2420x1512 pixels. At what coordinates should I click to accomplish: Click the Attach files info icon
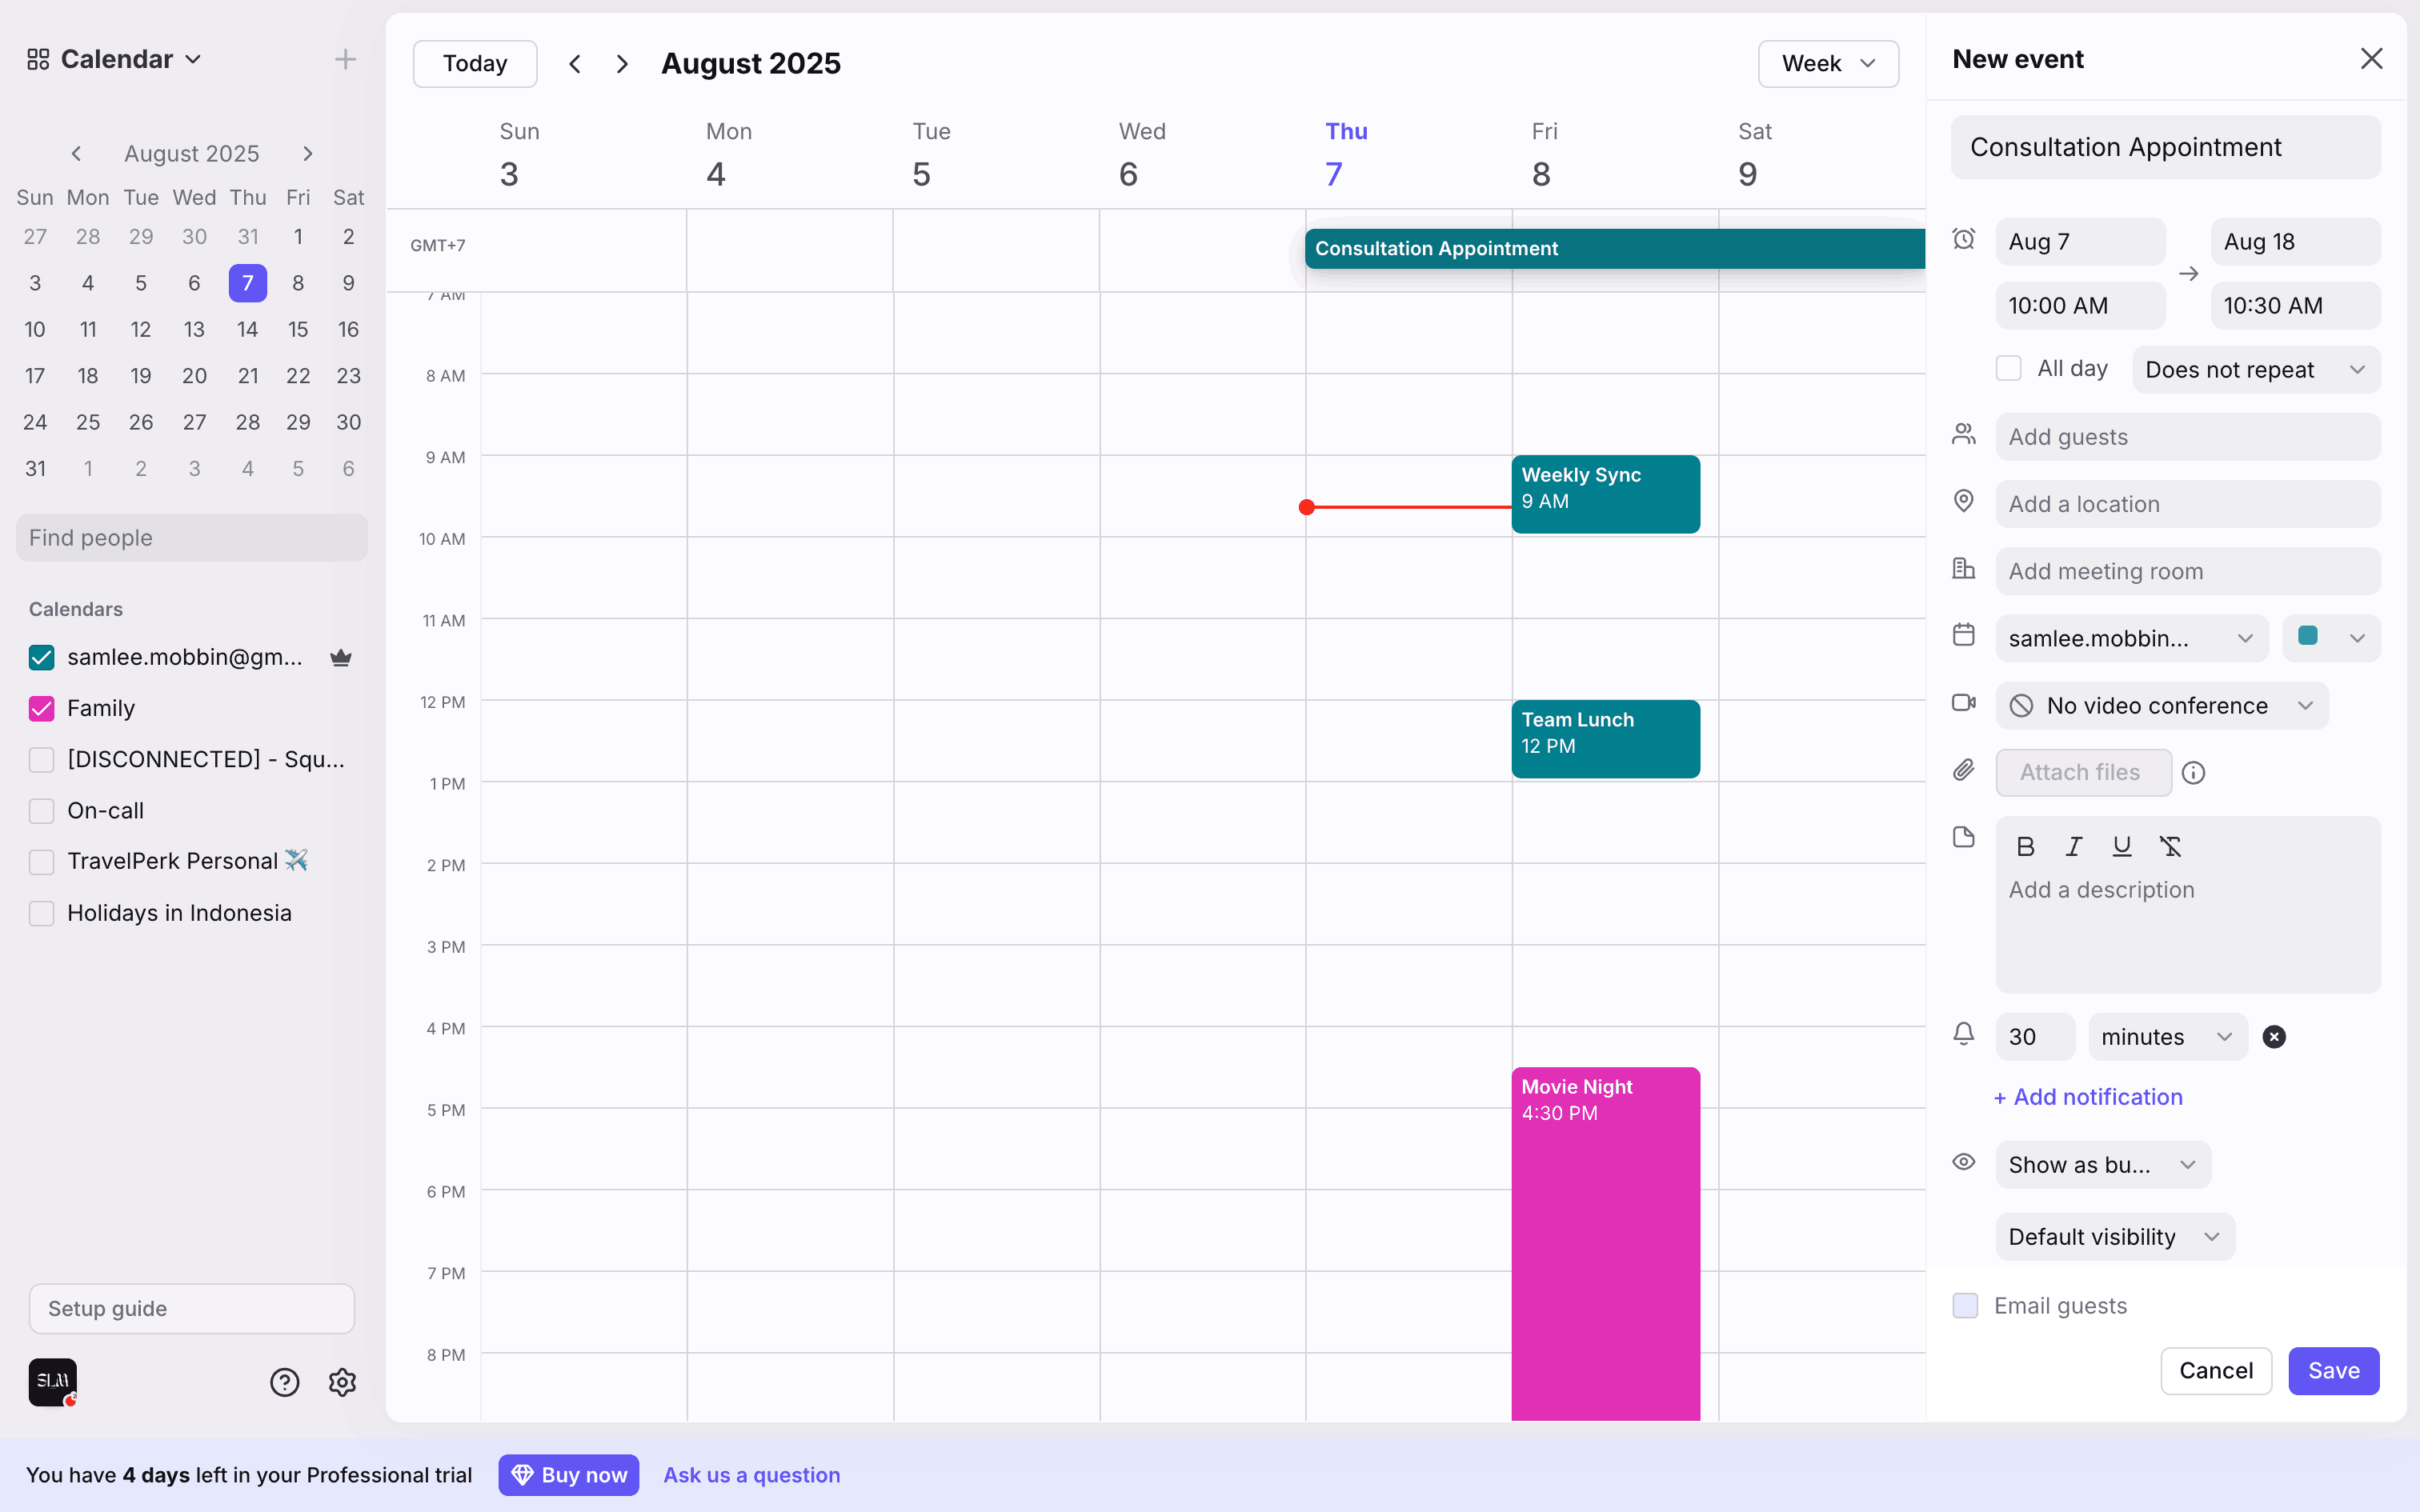(x=2193, y=773)
